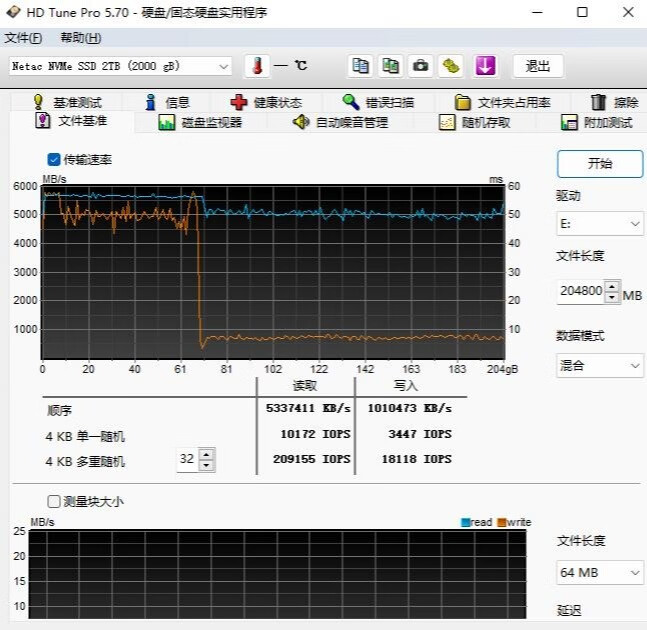
Task: Open the 数据模式 混合 dropdown
Action: (x=600, y=366)
